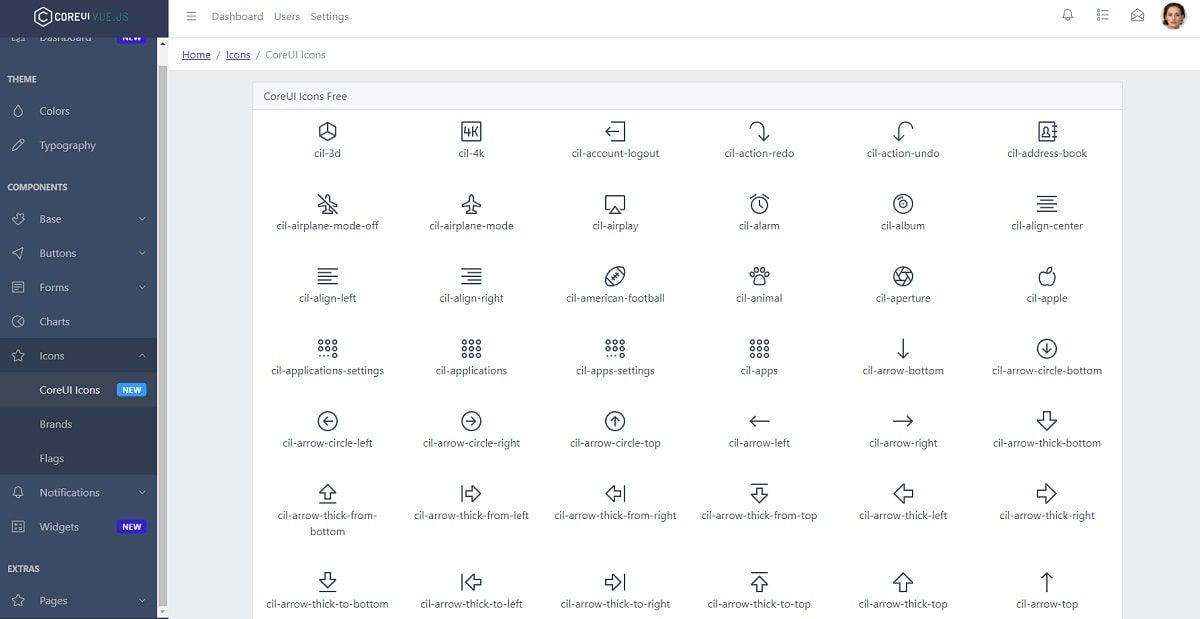Expand the Notifications sidebar section
The width and height of the screenshot is (1200, 619).
click(x=78, y=492)
